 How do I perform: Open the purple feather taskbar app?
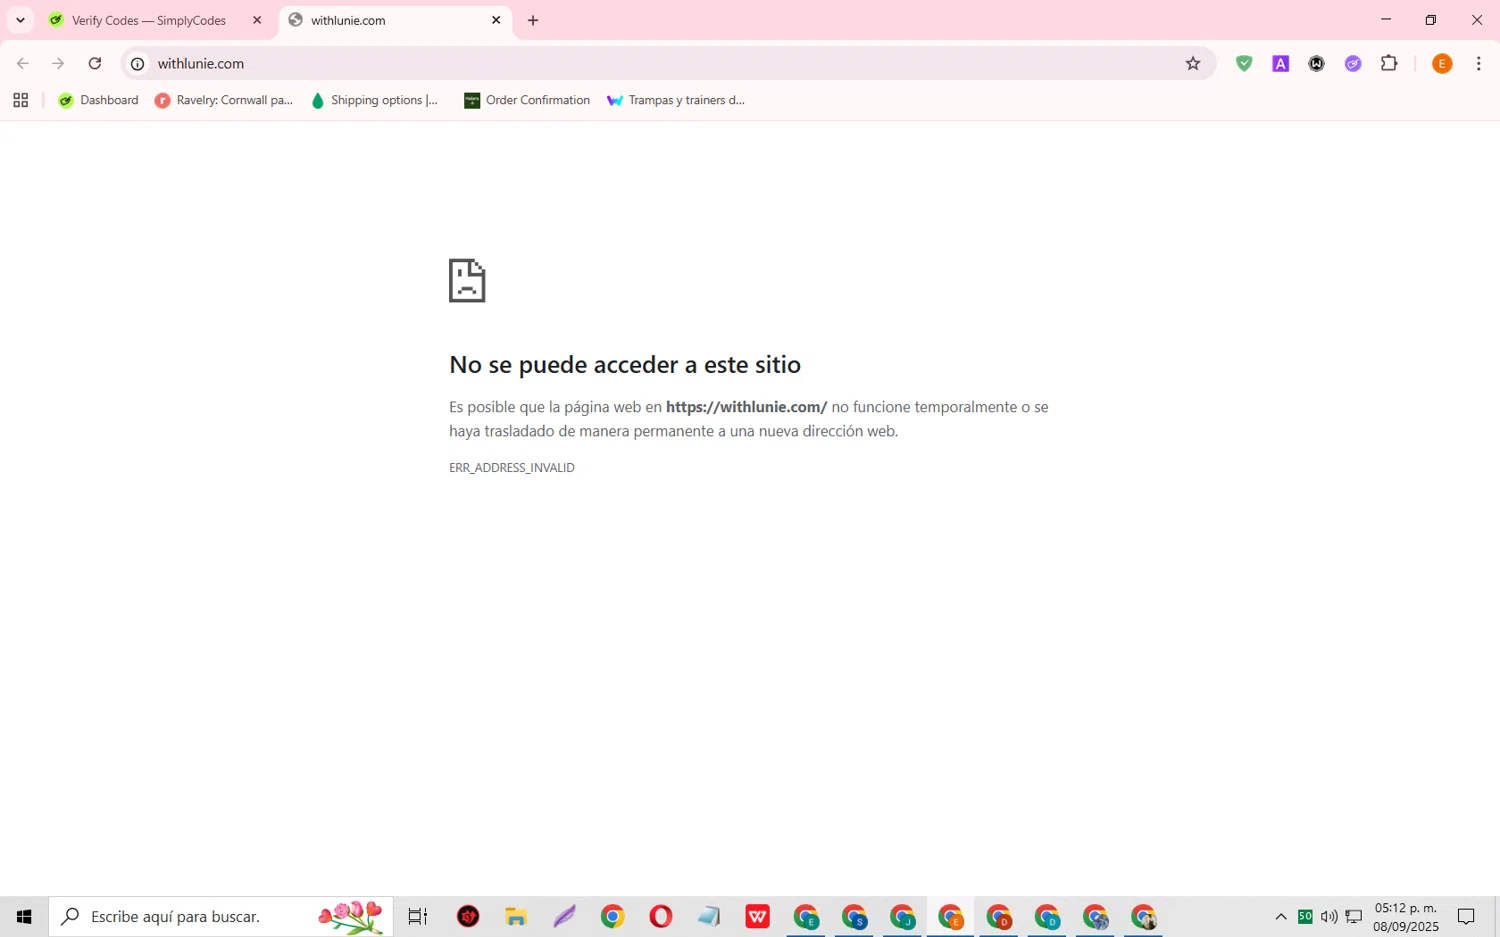[x=564, y=916]
